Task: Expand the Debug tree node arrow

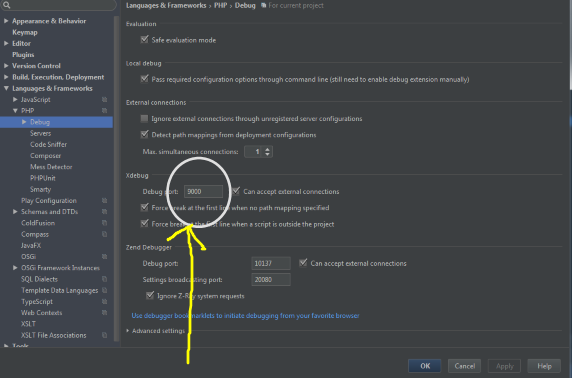Action: click(24, 122)
